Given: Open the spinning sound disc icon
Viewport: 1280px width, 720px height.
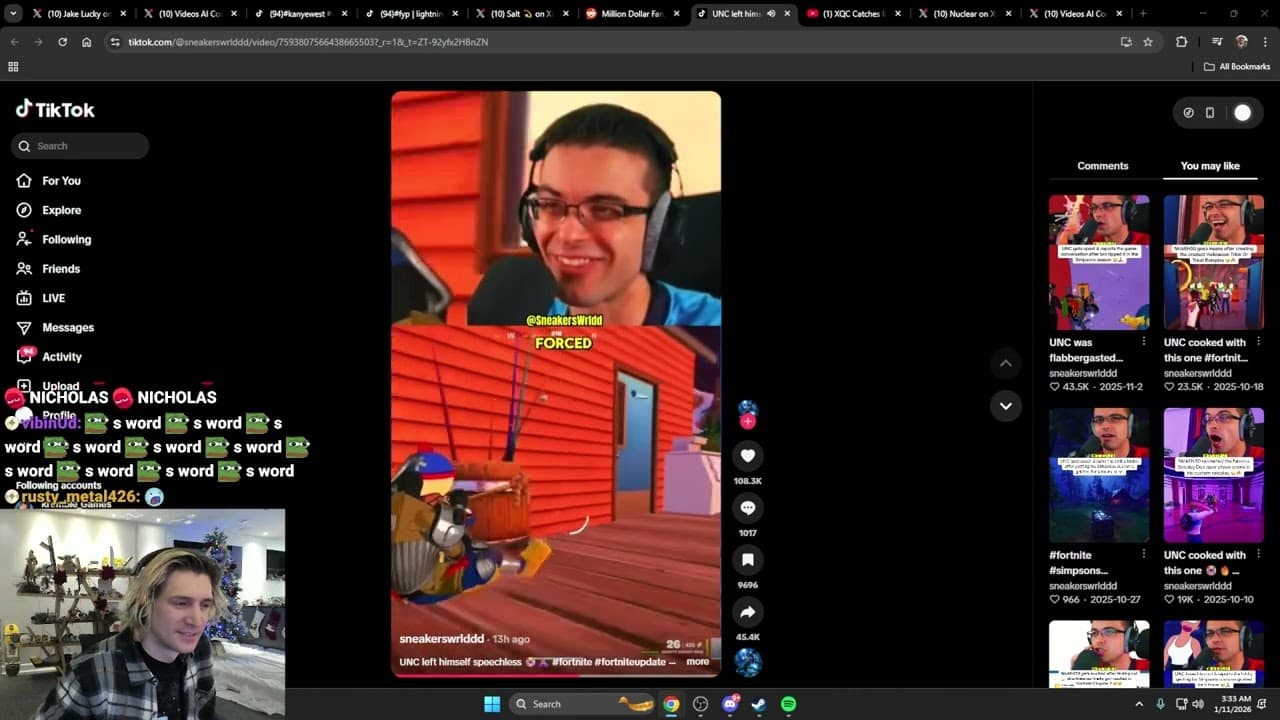Looking at the screenshot, I should tap(748, 662).
